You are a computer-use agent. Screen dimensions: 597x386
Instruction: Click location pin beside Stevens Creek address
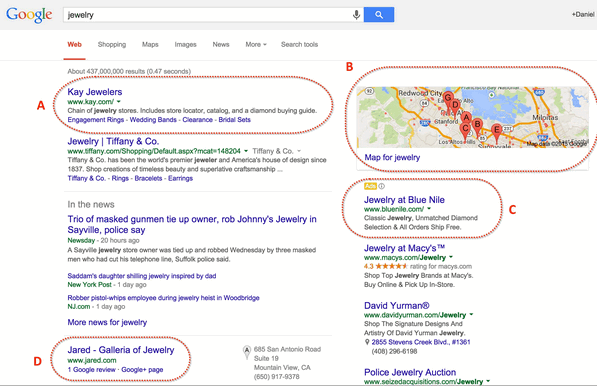[x=367, y=342]
